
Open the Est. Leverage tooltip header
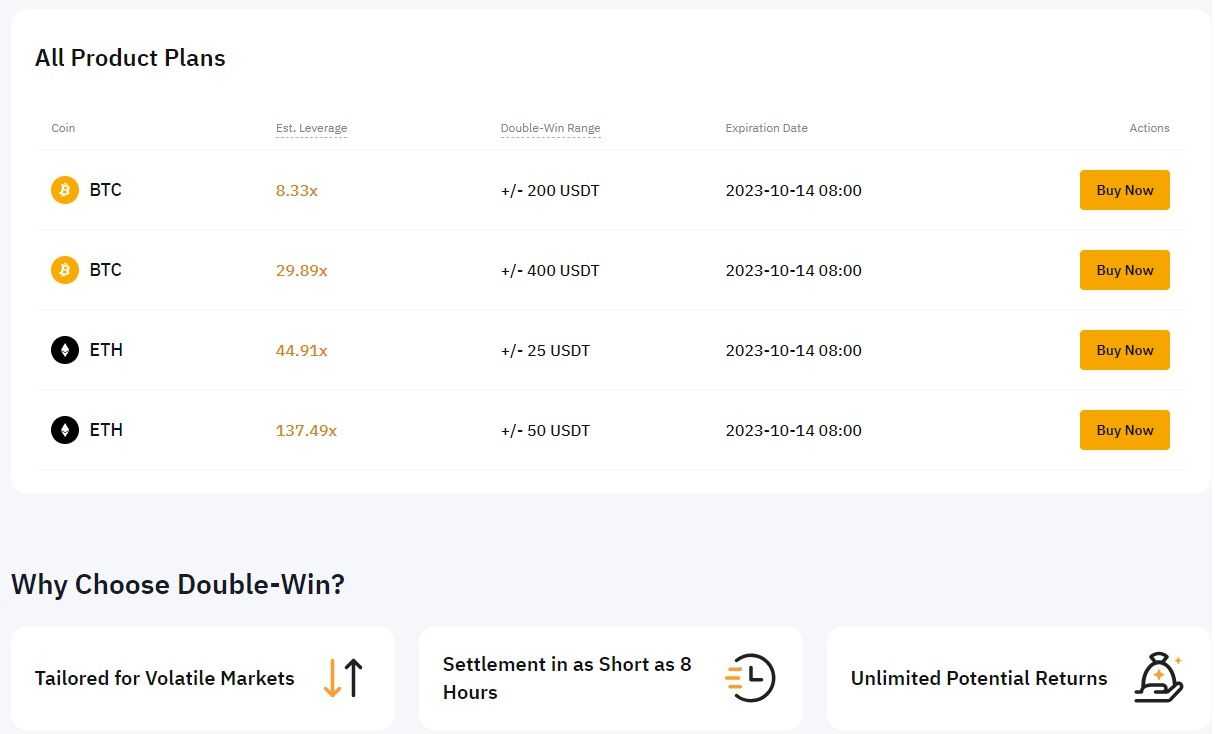click(x=311, y=127)
